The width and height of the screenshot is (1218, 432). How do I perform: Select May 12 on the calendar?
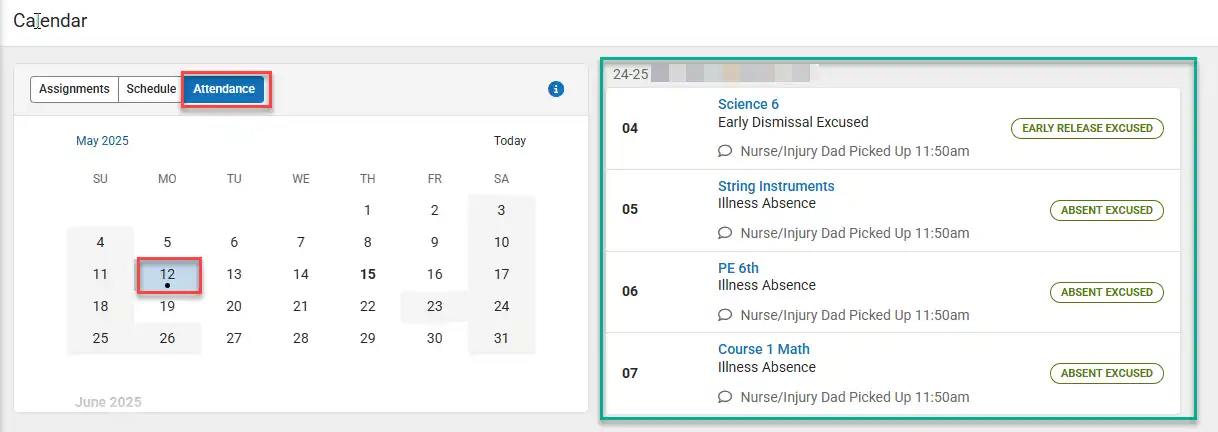[x=168, y=275]
